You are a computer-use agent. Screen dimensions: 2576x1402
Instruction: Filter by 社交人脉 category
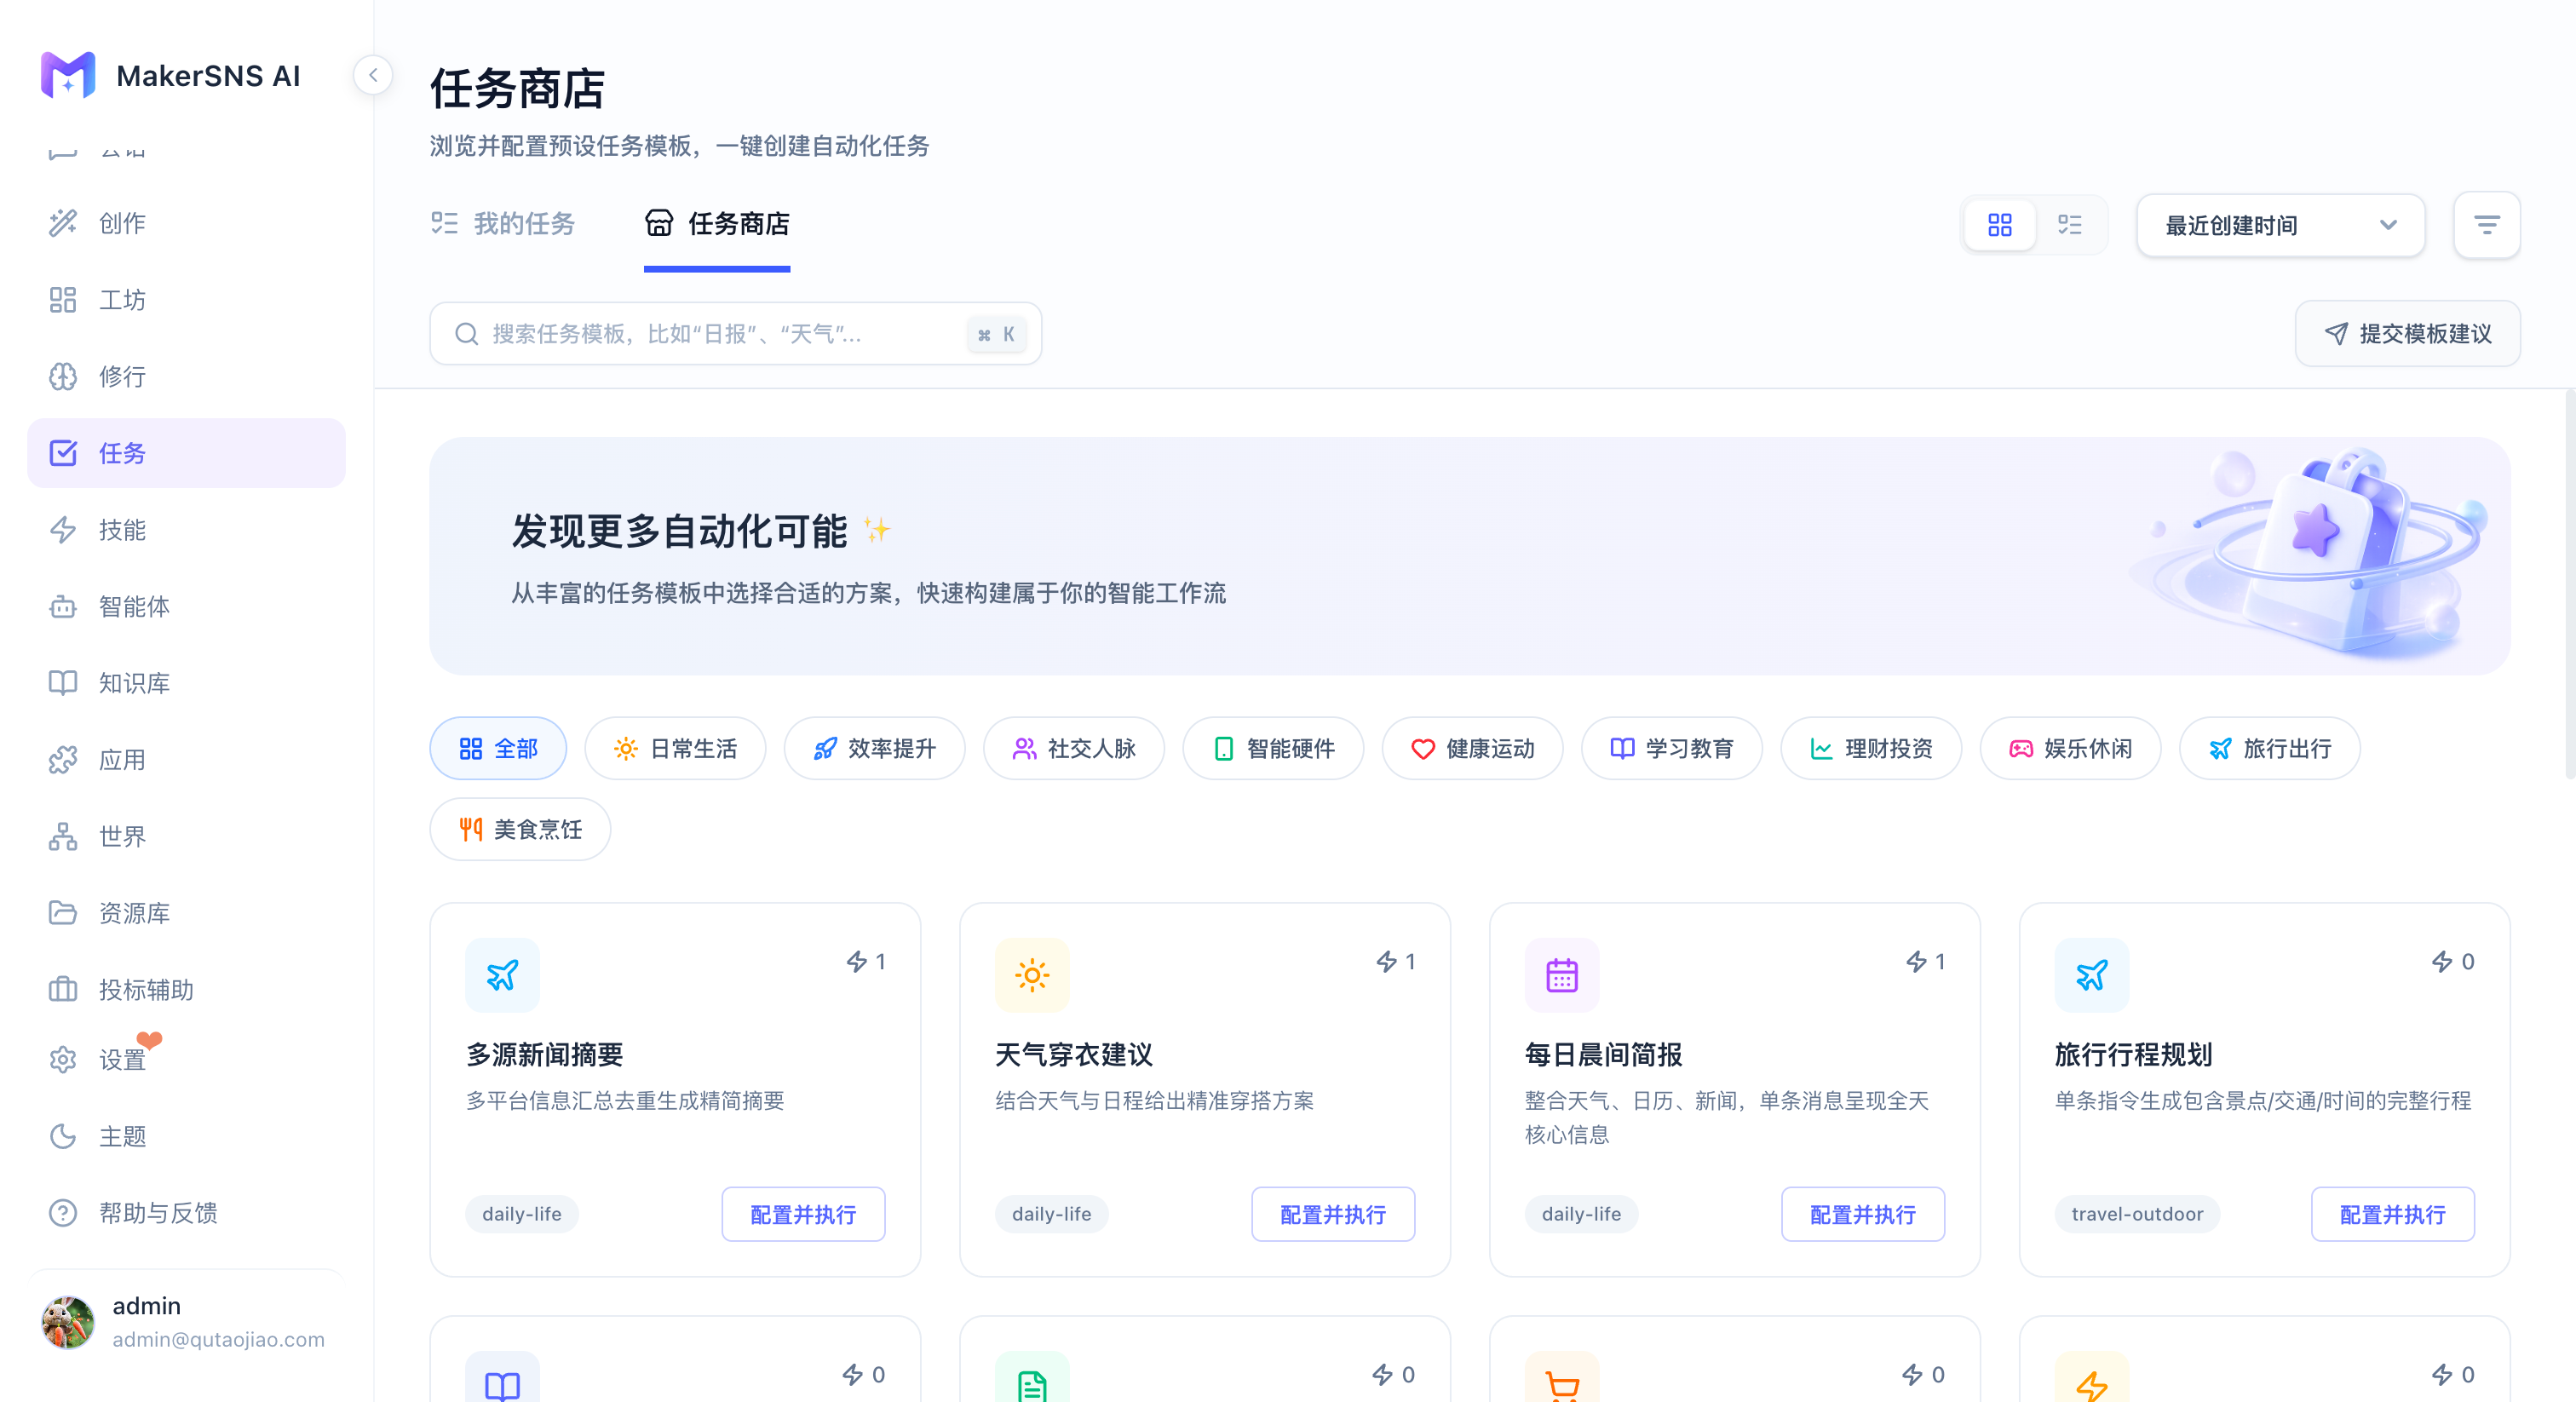(1074, 749)
